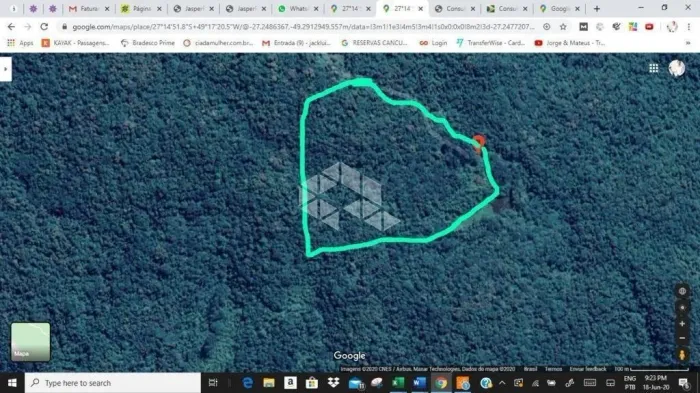Viewport: 700px width, 393px height.
Task: Click the location/plus icon in address bar
Action: 546,27
